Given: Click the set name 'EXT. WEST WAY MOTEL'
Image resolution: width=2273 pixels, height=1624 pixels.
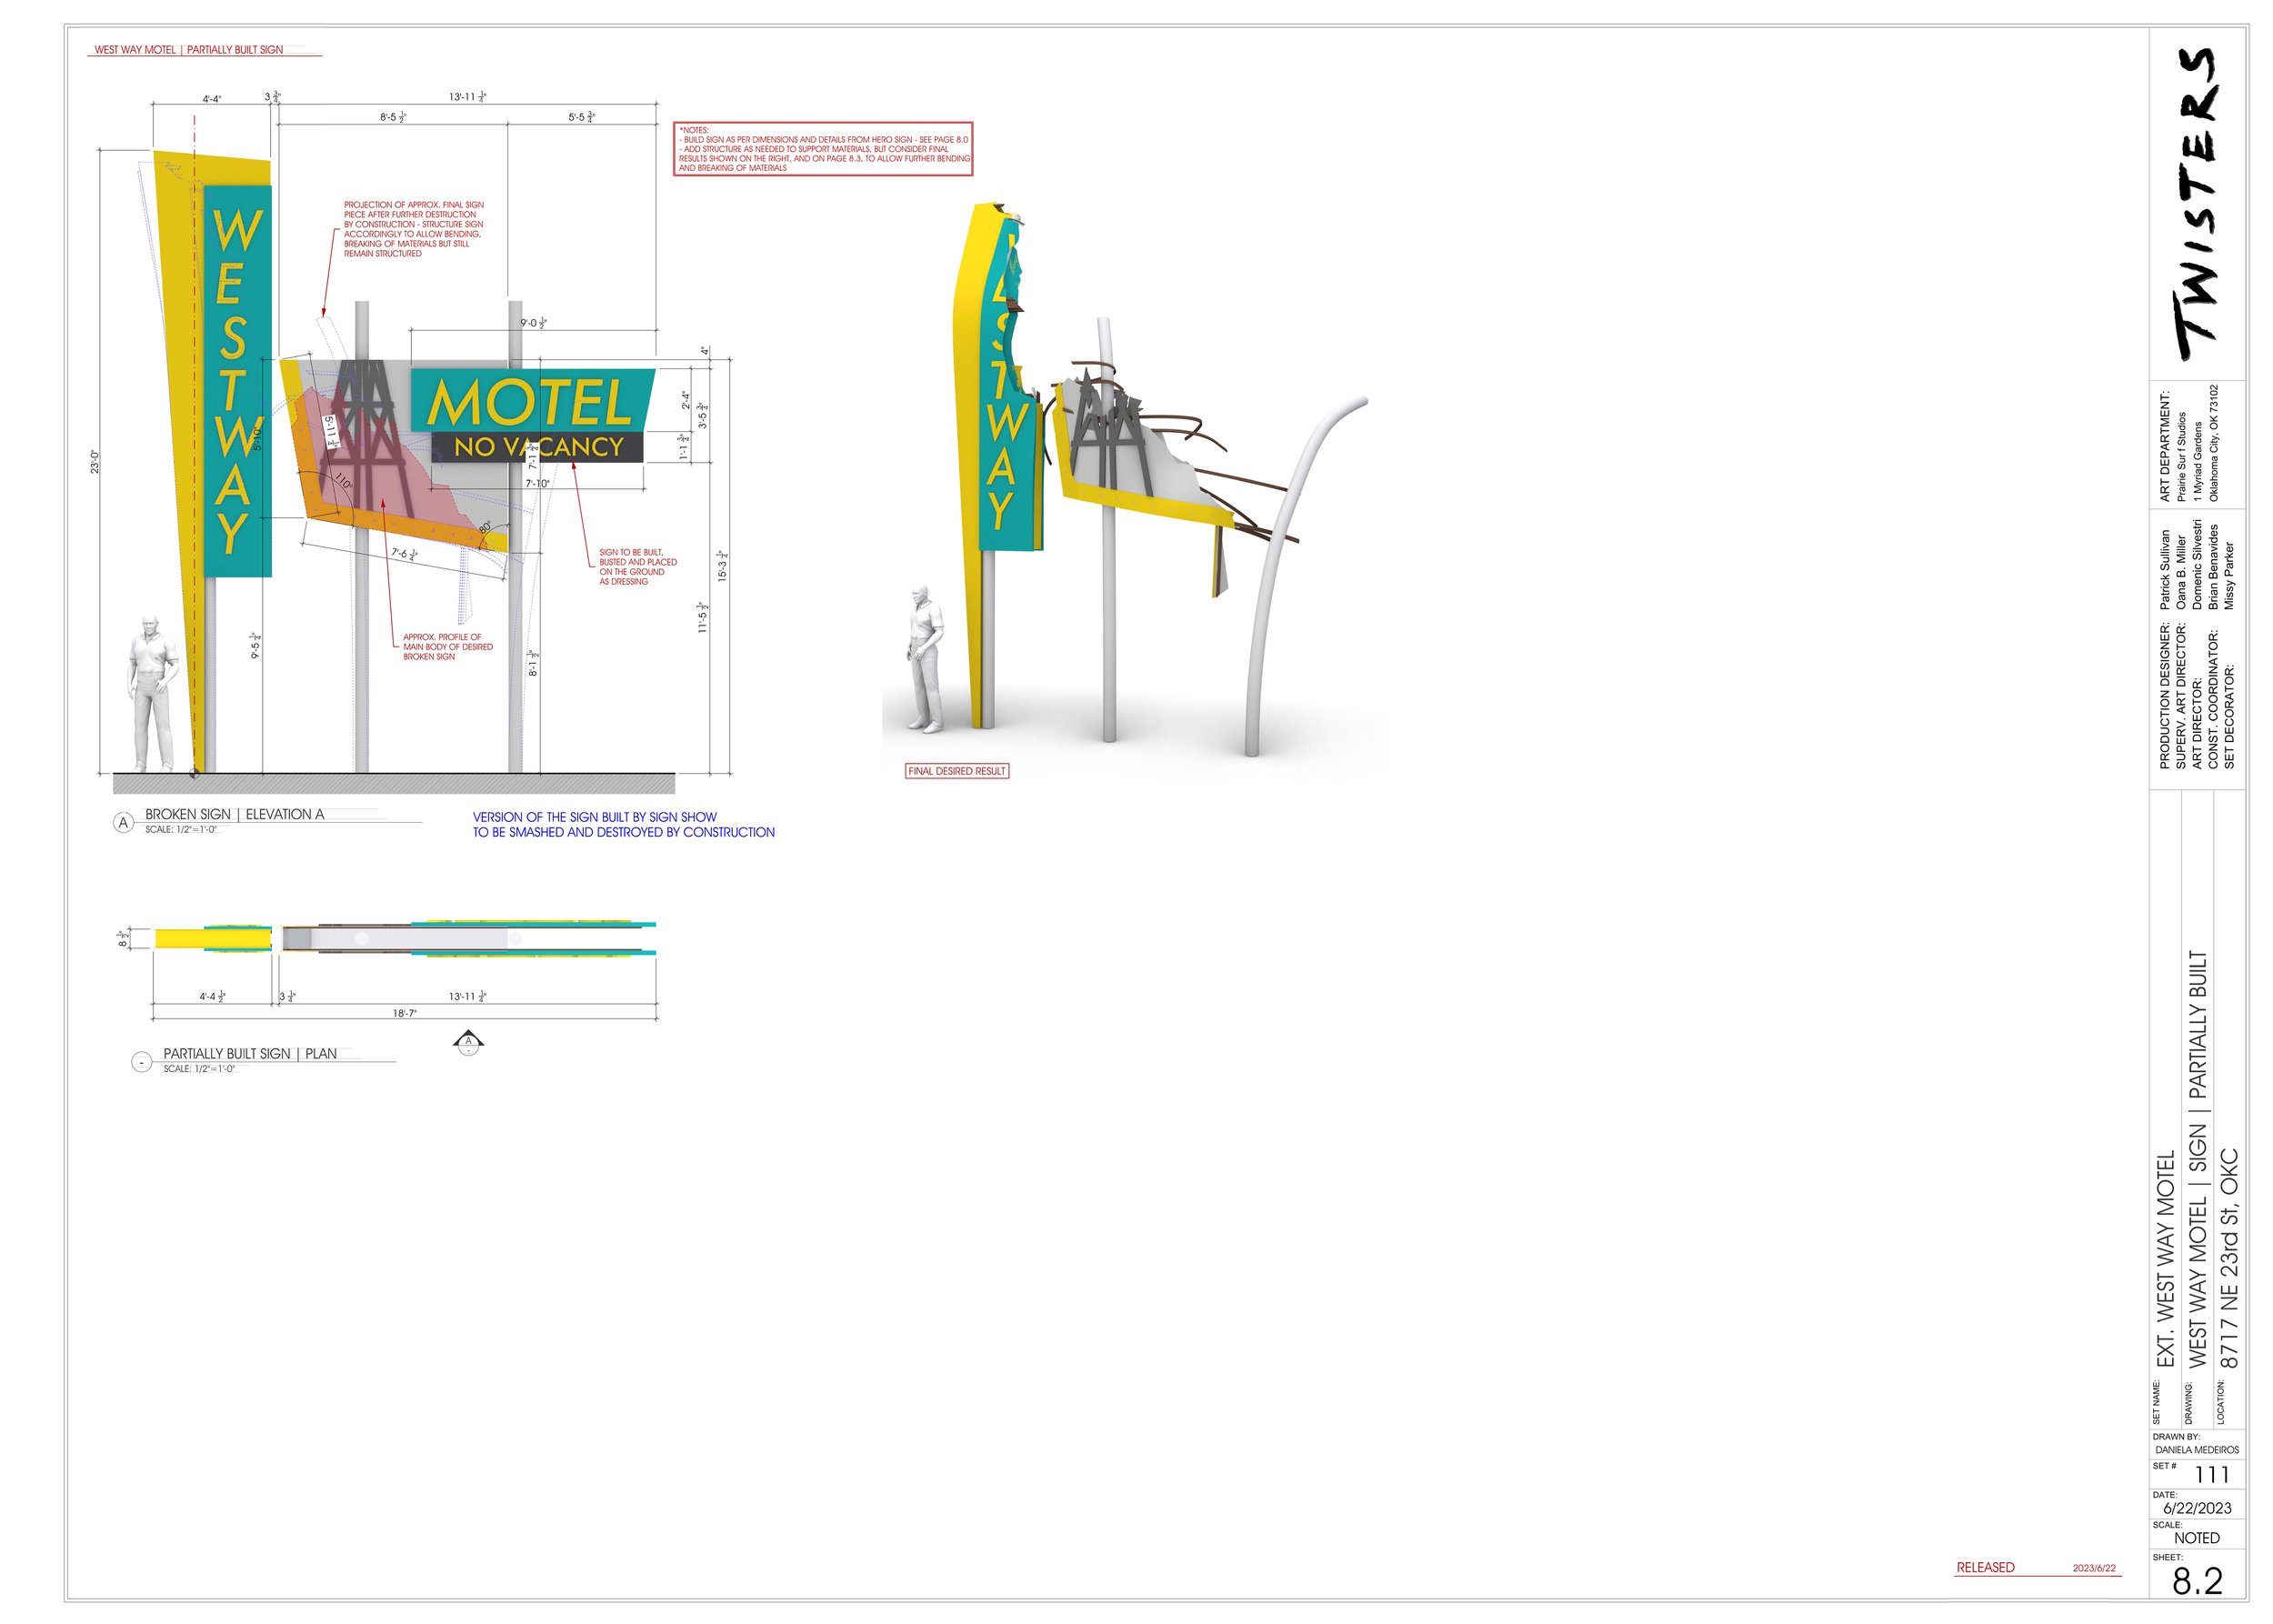Looking at the screenshot, I should click(x=2166, y=1259).
